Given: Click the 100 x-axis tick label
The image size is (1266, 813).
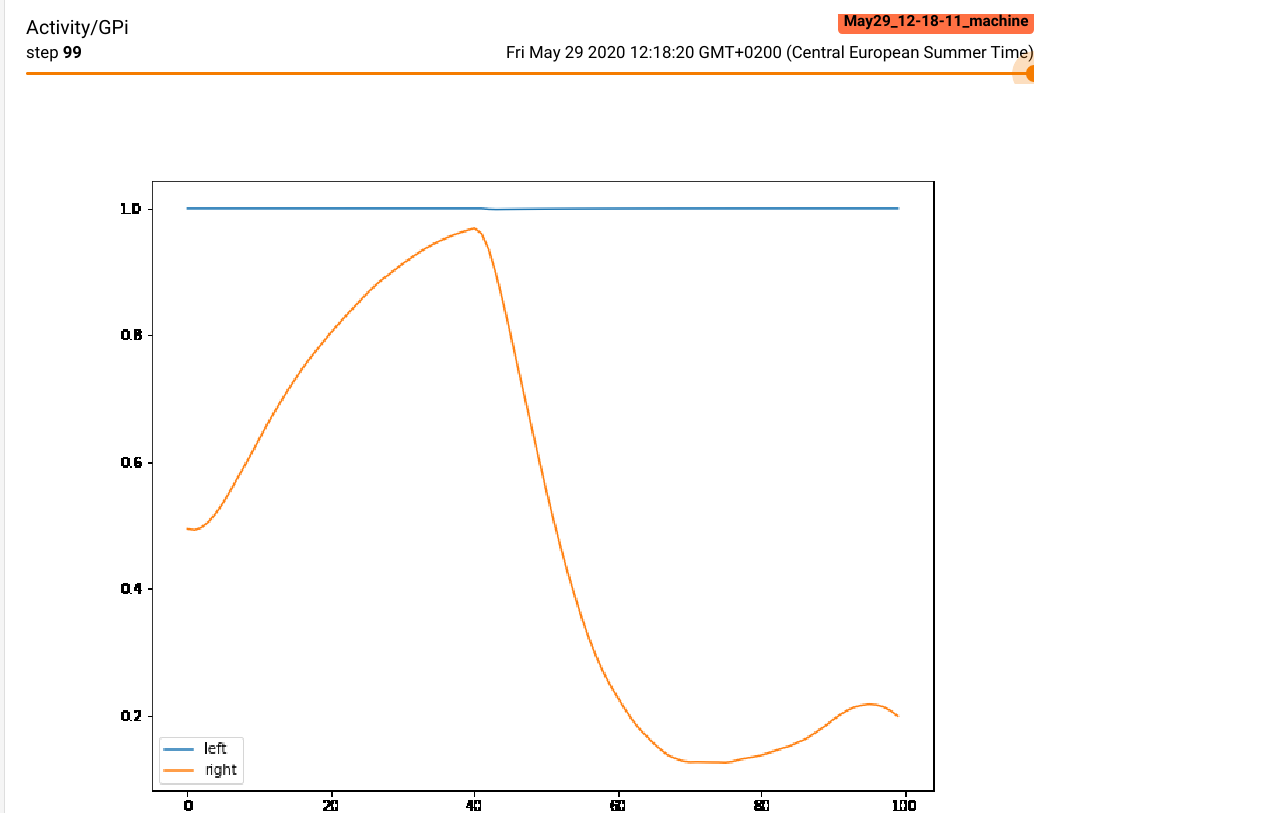Looking at the screenshot, I should [x=905, y=804].
